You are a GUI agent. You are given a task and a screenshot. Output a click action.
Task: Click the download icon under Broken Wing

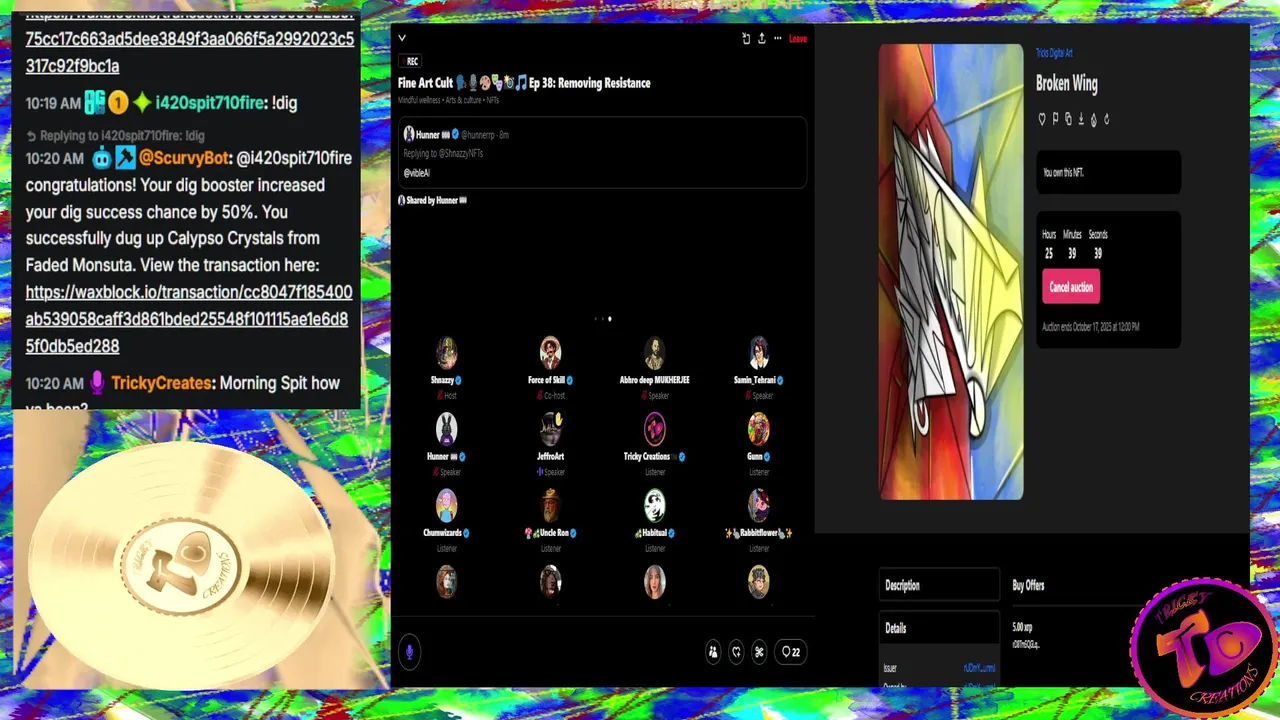[1081, 119]
